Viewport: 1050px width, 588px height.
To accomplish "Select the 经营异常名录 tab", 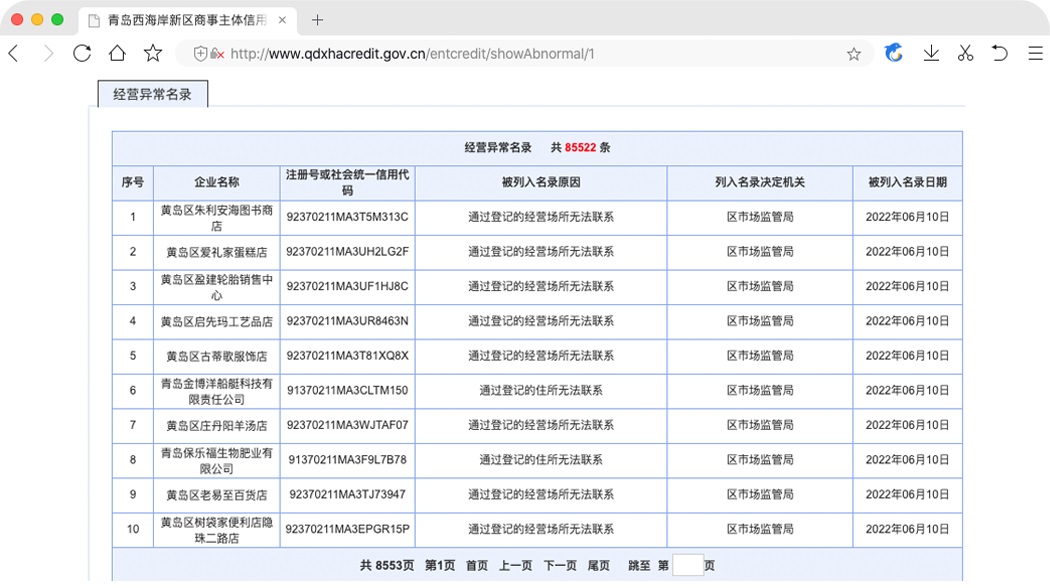I will pyautogui.click(x=152, y=94).
